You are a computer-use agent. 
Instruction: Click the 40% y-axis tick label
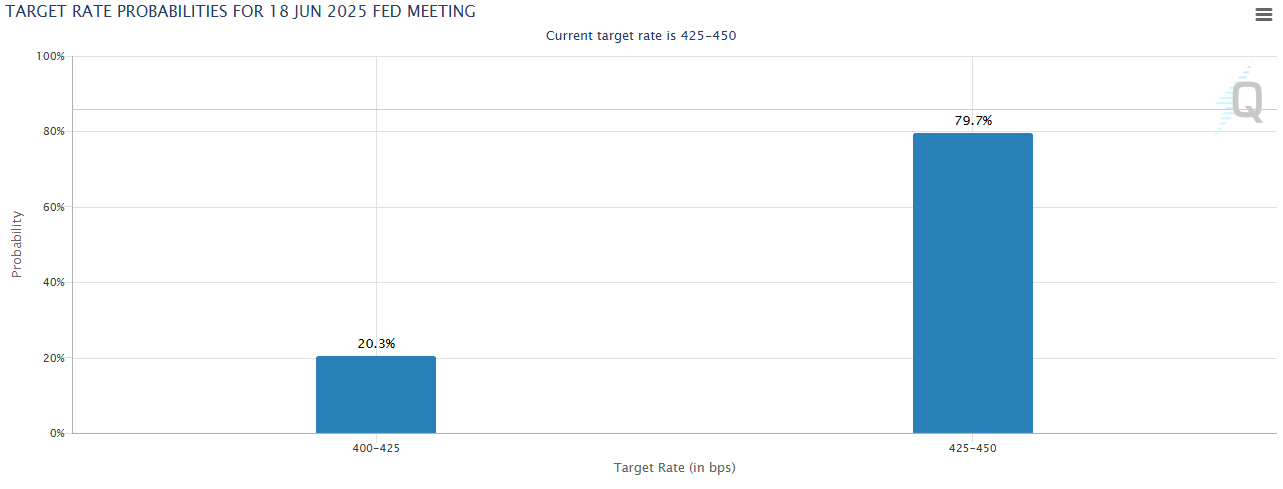click(53, 283)
